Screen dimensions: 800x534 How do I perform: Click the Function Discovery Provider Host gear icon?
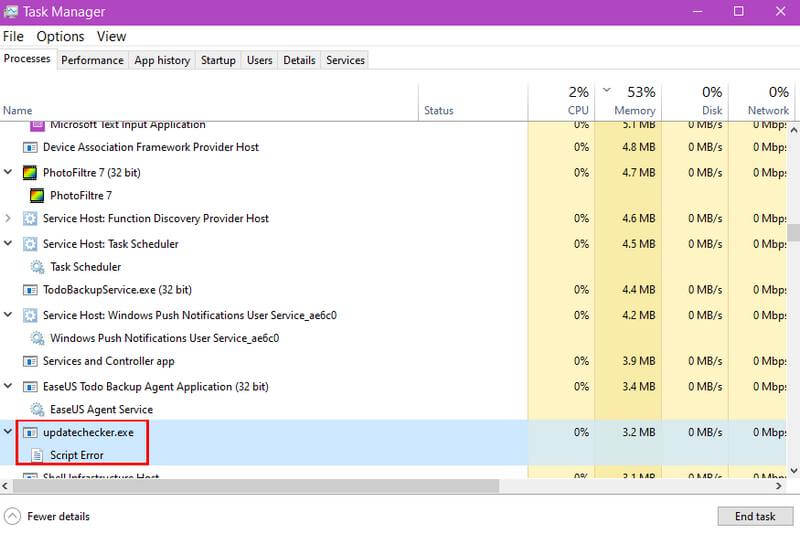click(30, 219)
